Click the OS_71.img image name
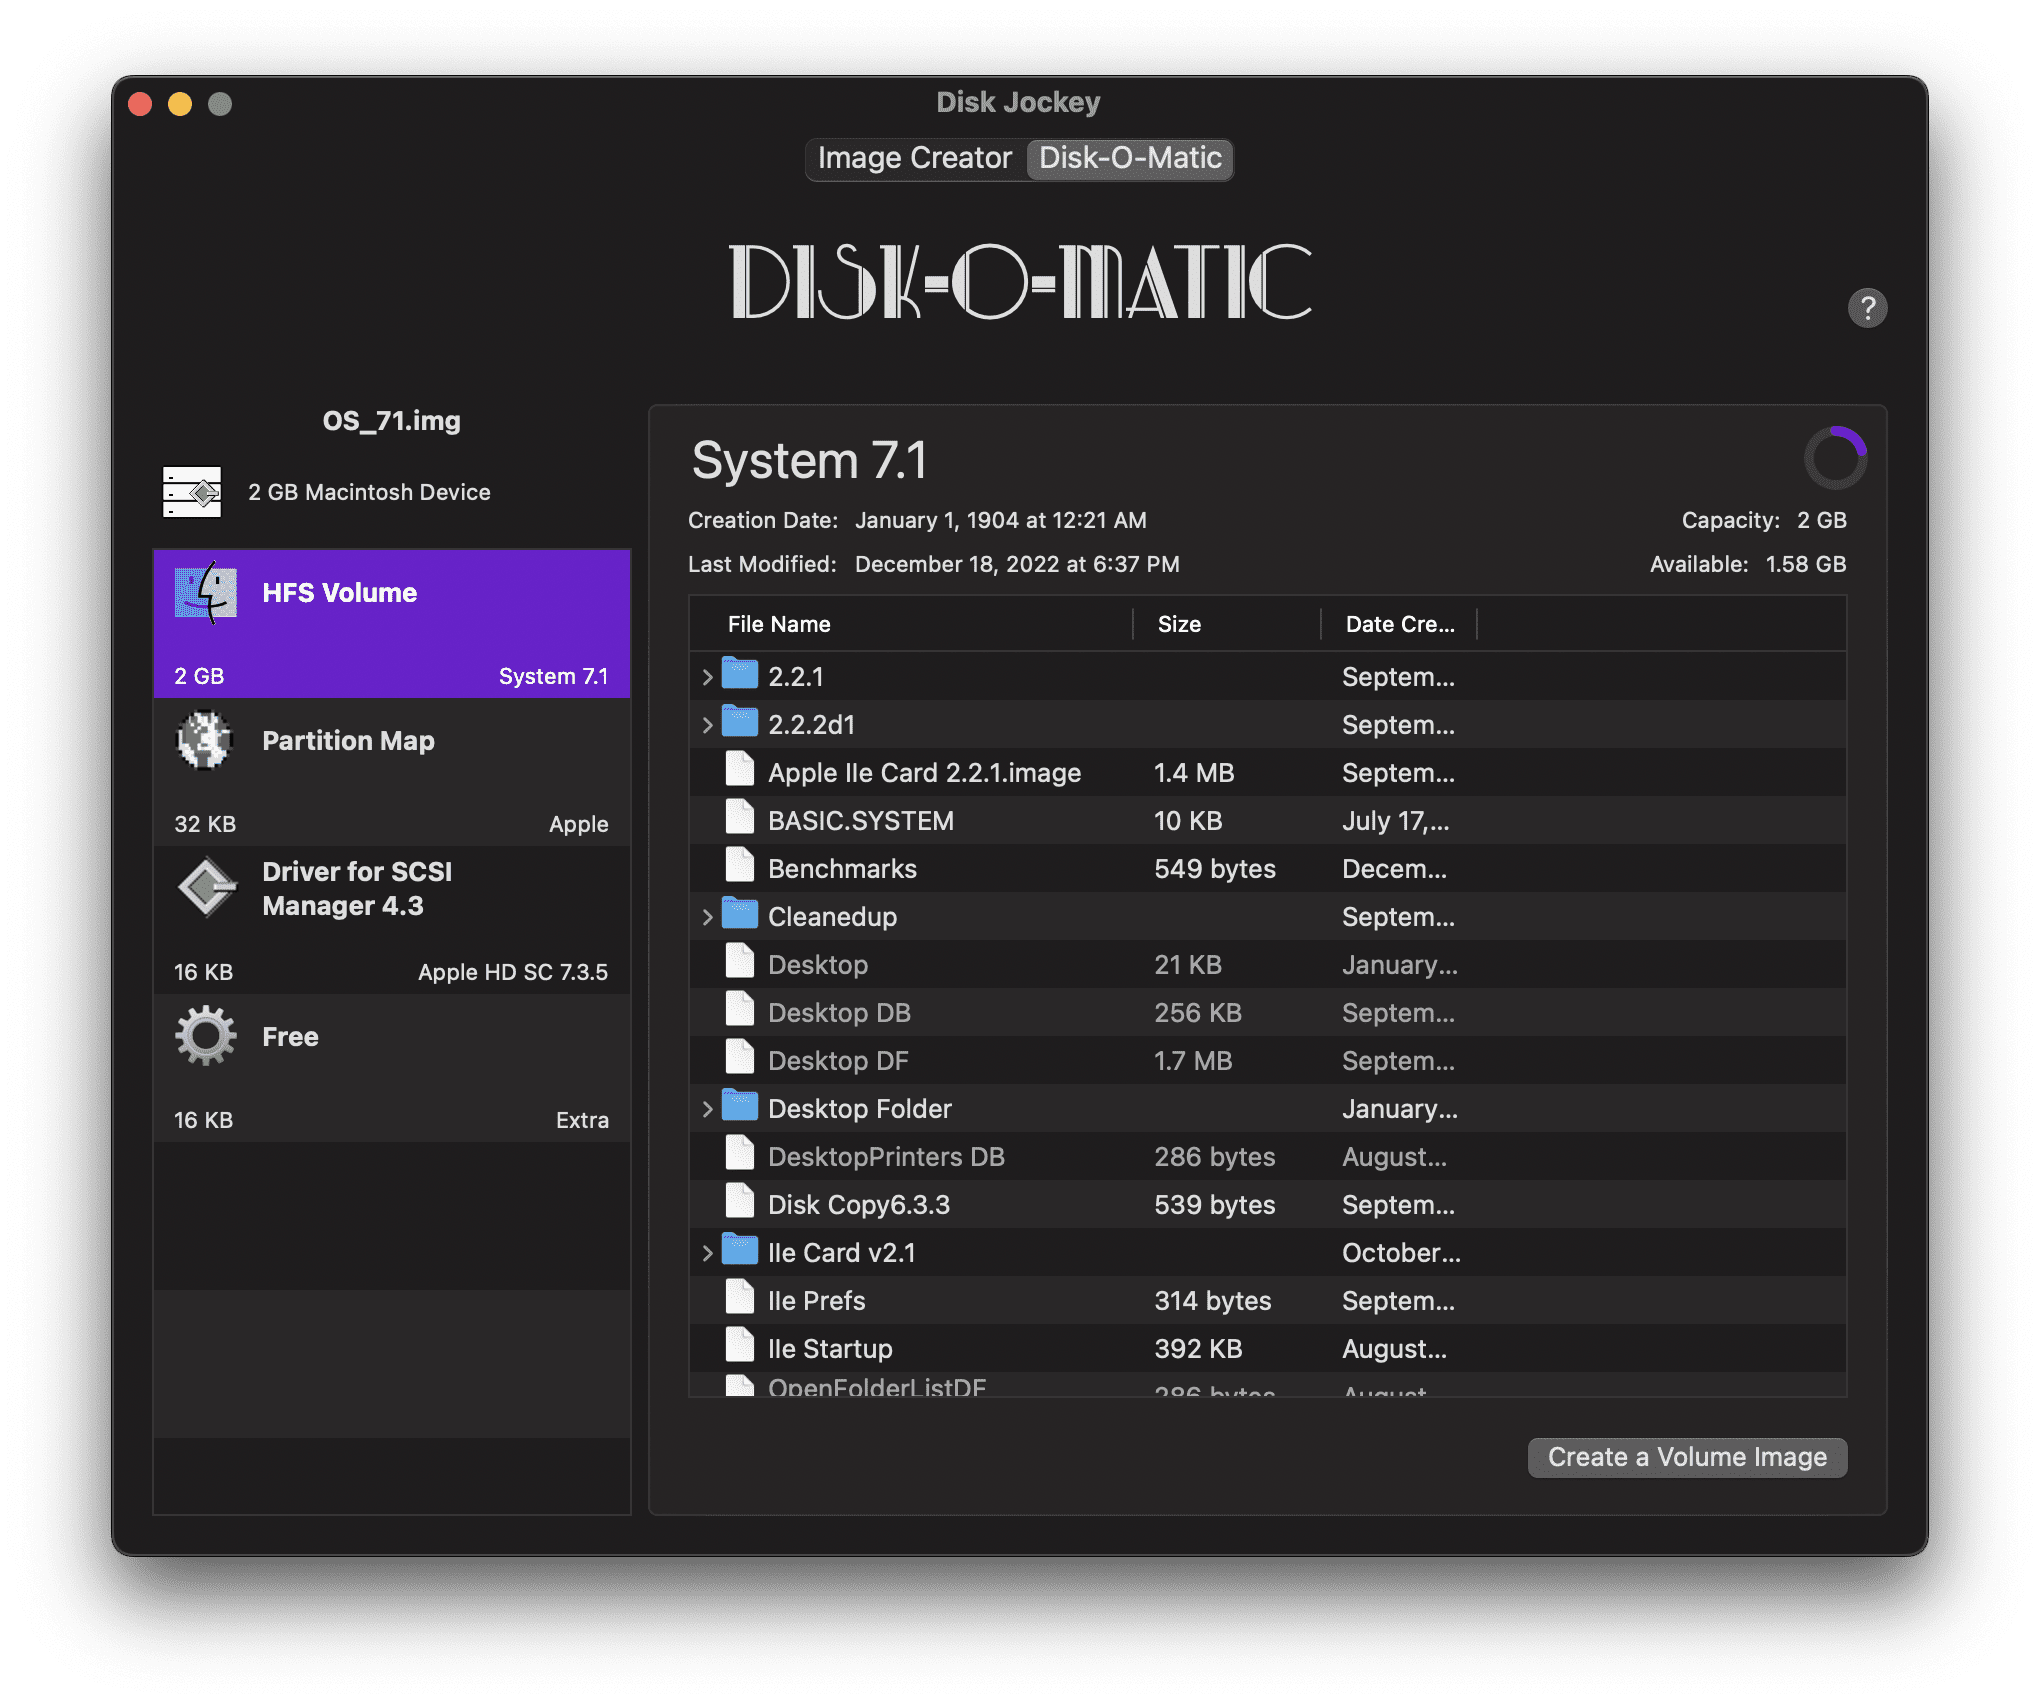This screenshot has width=2040, height=1704. click(x=391, y=421)
